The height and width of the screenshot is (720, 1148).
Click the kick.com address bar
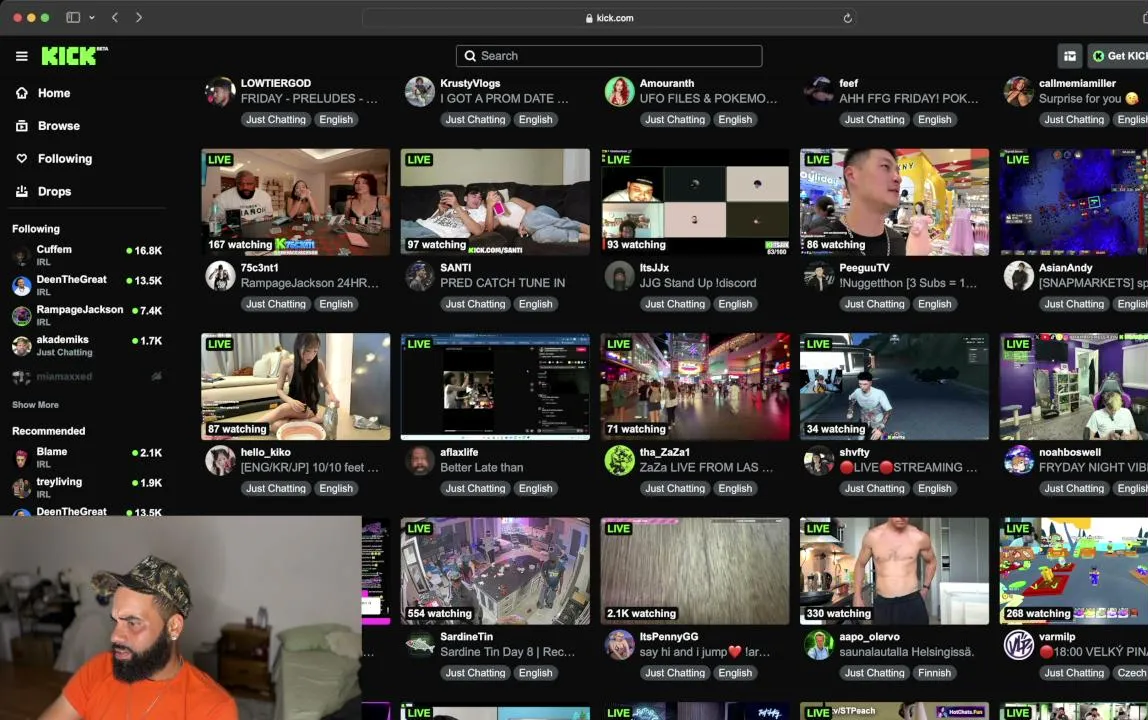coord(609,18)
